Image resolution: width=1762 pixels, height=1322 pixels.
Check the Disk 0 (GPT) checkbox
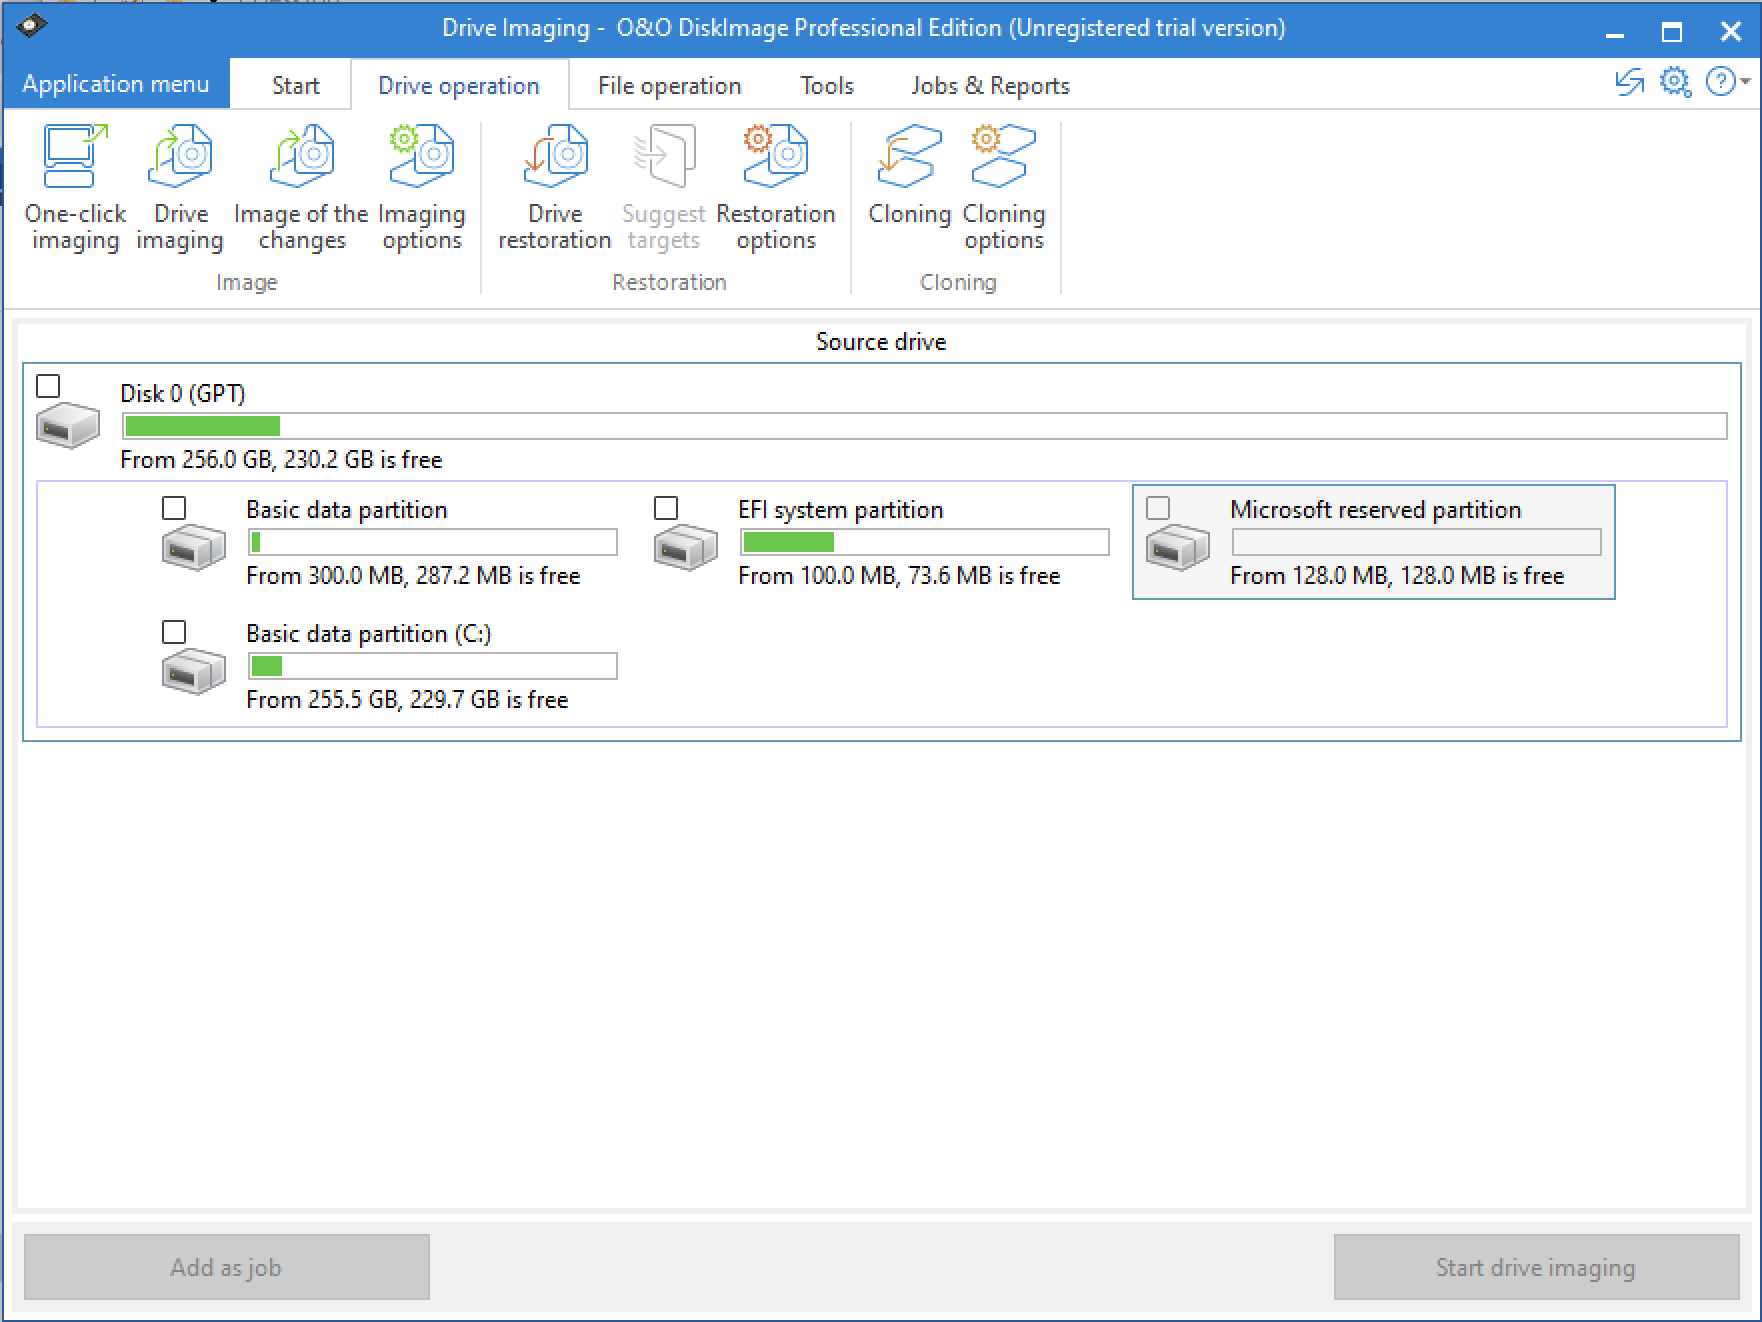48,386
